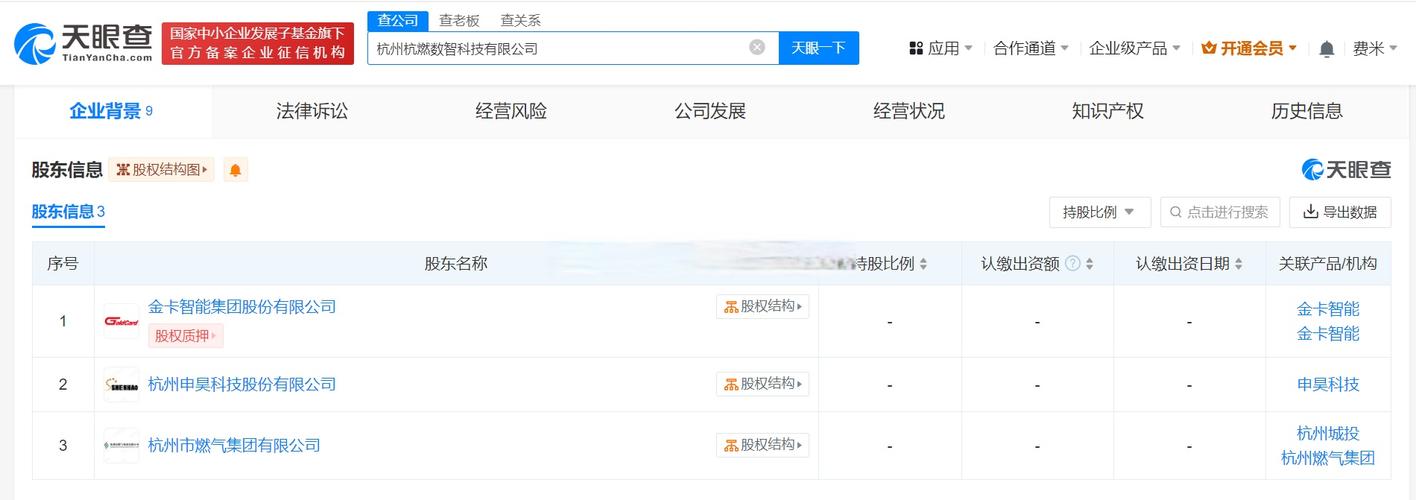This screenshot has width=1416, height=500.
Task: Click the 天眼一下 search button
Action: (x=819, y=48)
